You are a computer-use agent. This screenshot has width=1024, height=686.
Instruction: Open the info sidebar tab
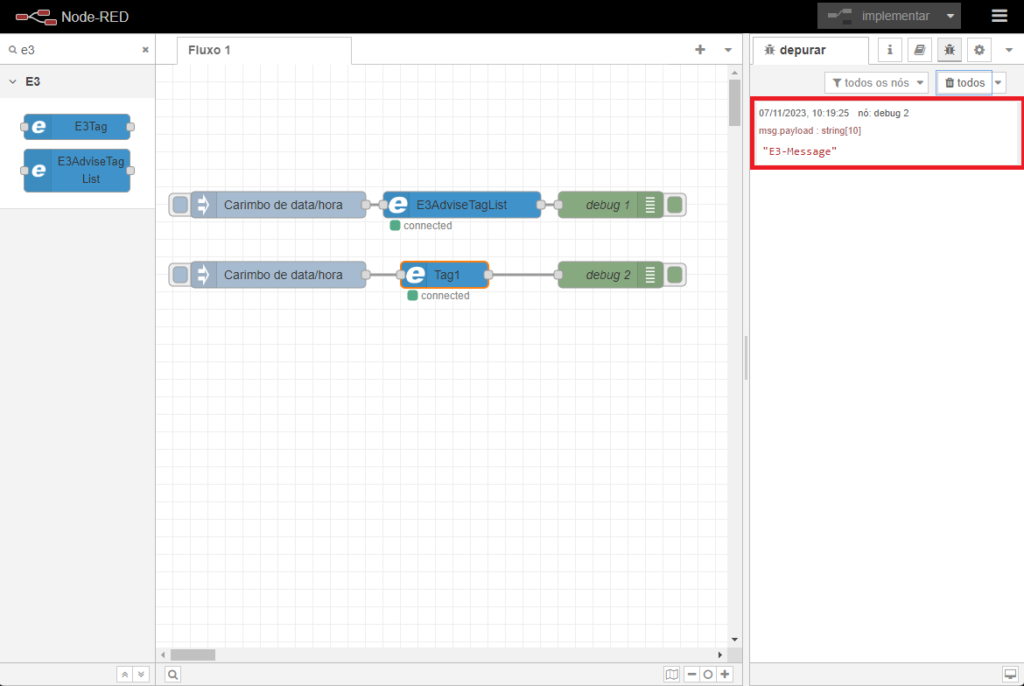tap(890, 49)
